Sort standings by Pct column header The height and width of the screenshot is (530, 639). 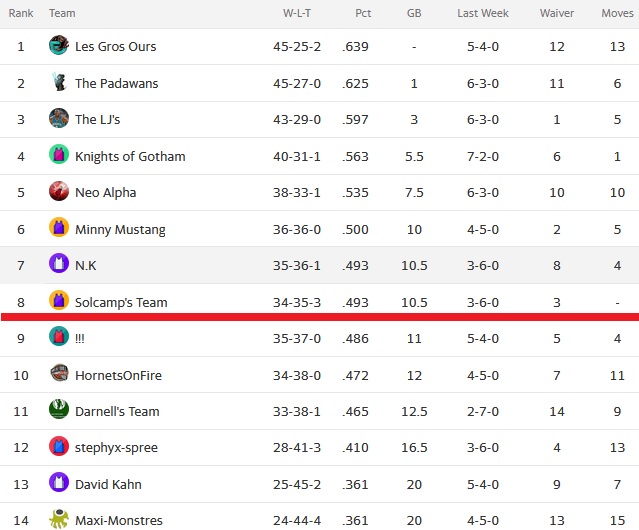click(x=363, y=13)
